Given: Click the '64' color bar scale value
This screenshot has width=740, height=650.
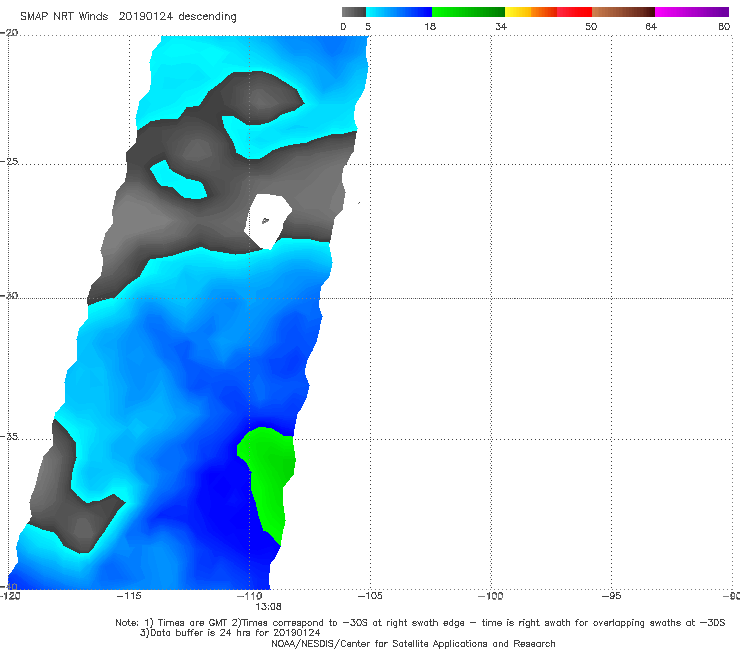Looking at the screenshot, I should pos(651,26).
